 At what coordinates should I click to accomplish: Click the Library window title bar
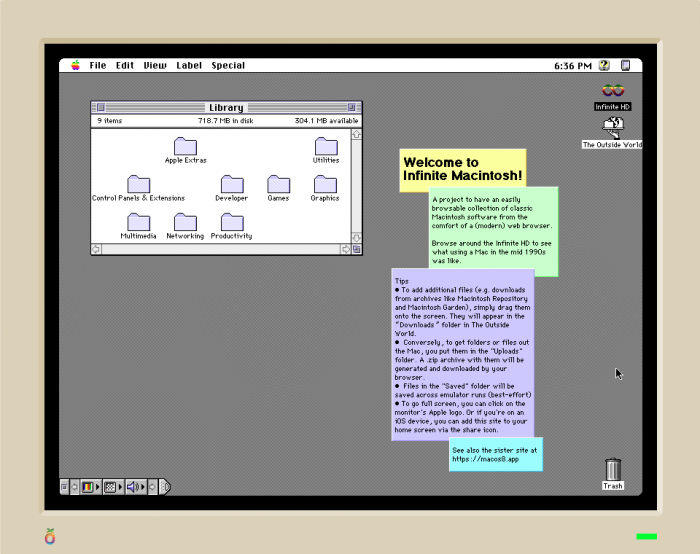pyautogui.click(x=226, y=108)
